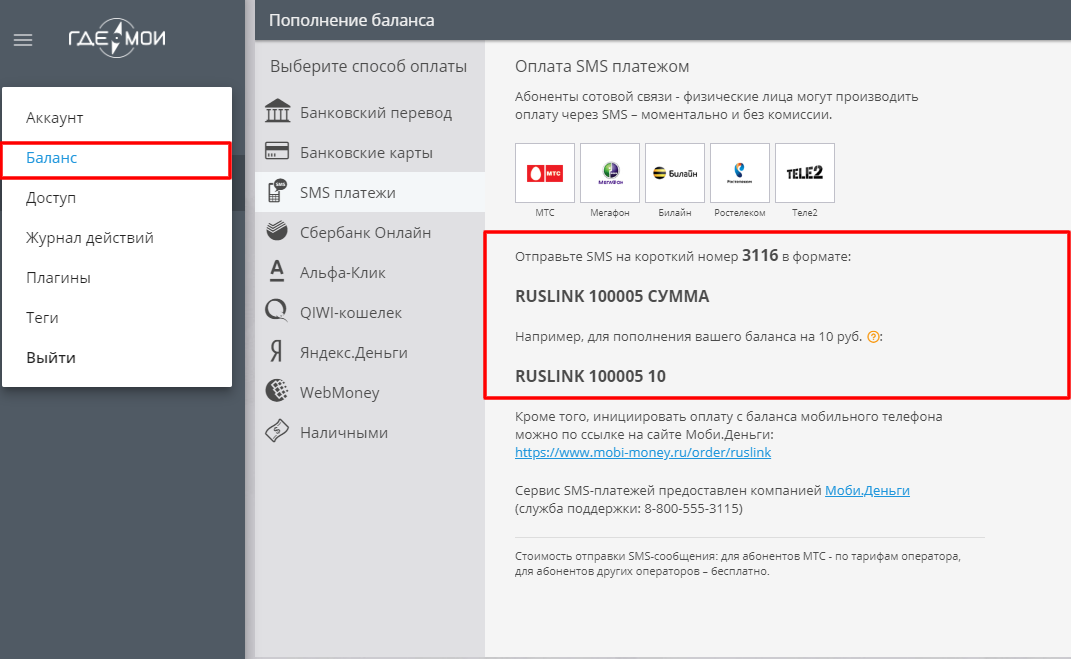Select the Билайн operator tile
This screenshot has height=659, width=1071.
click(x=675, y=173)
